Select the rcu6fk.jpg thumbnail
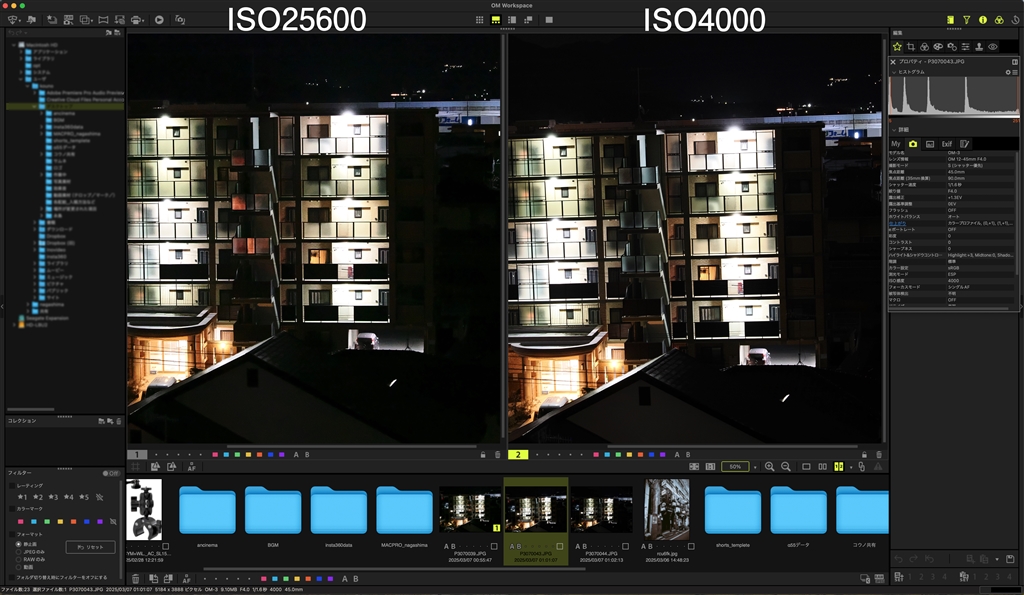Viewport: 1024px width, 595px height. pos(667,509)
